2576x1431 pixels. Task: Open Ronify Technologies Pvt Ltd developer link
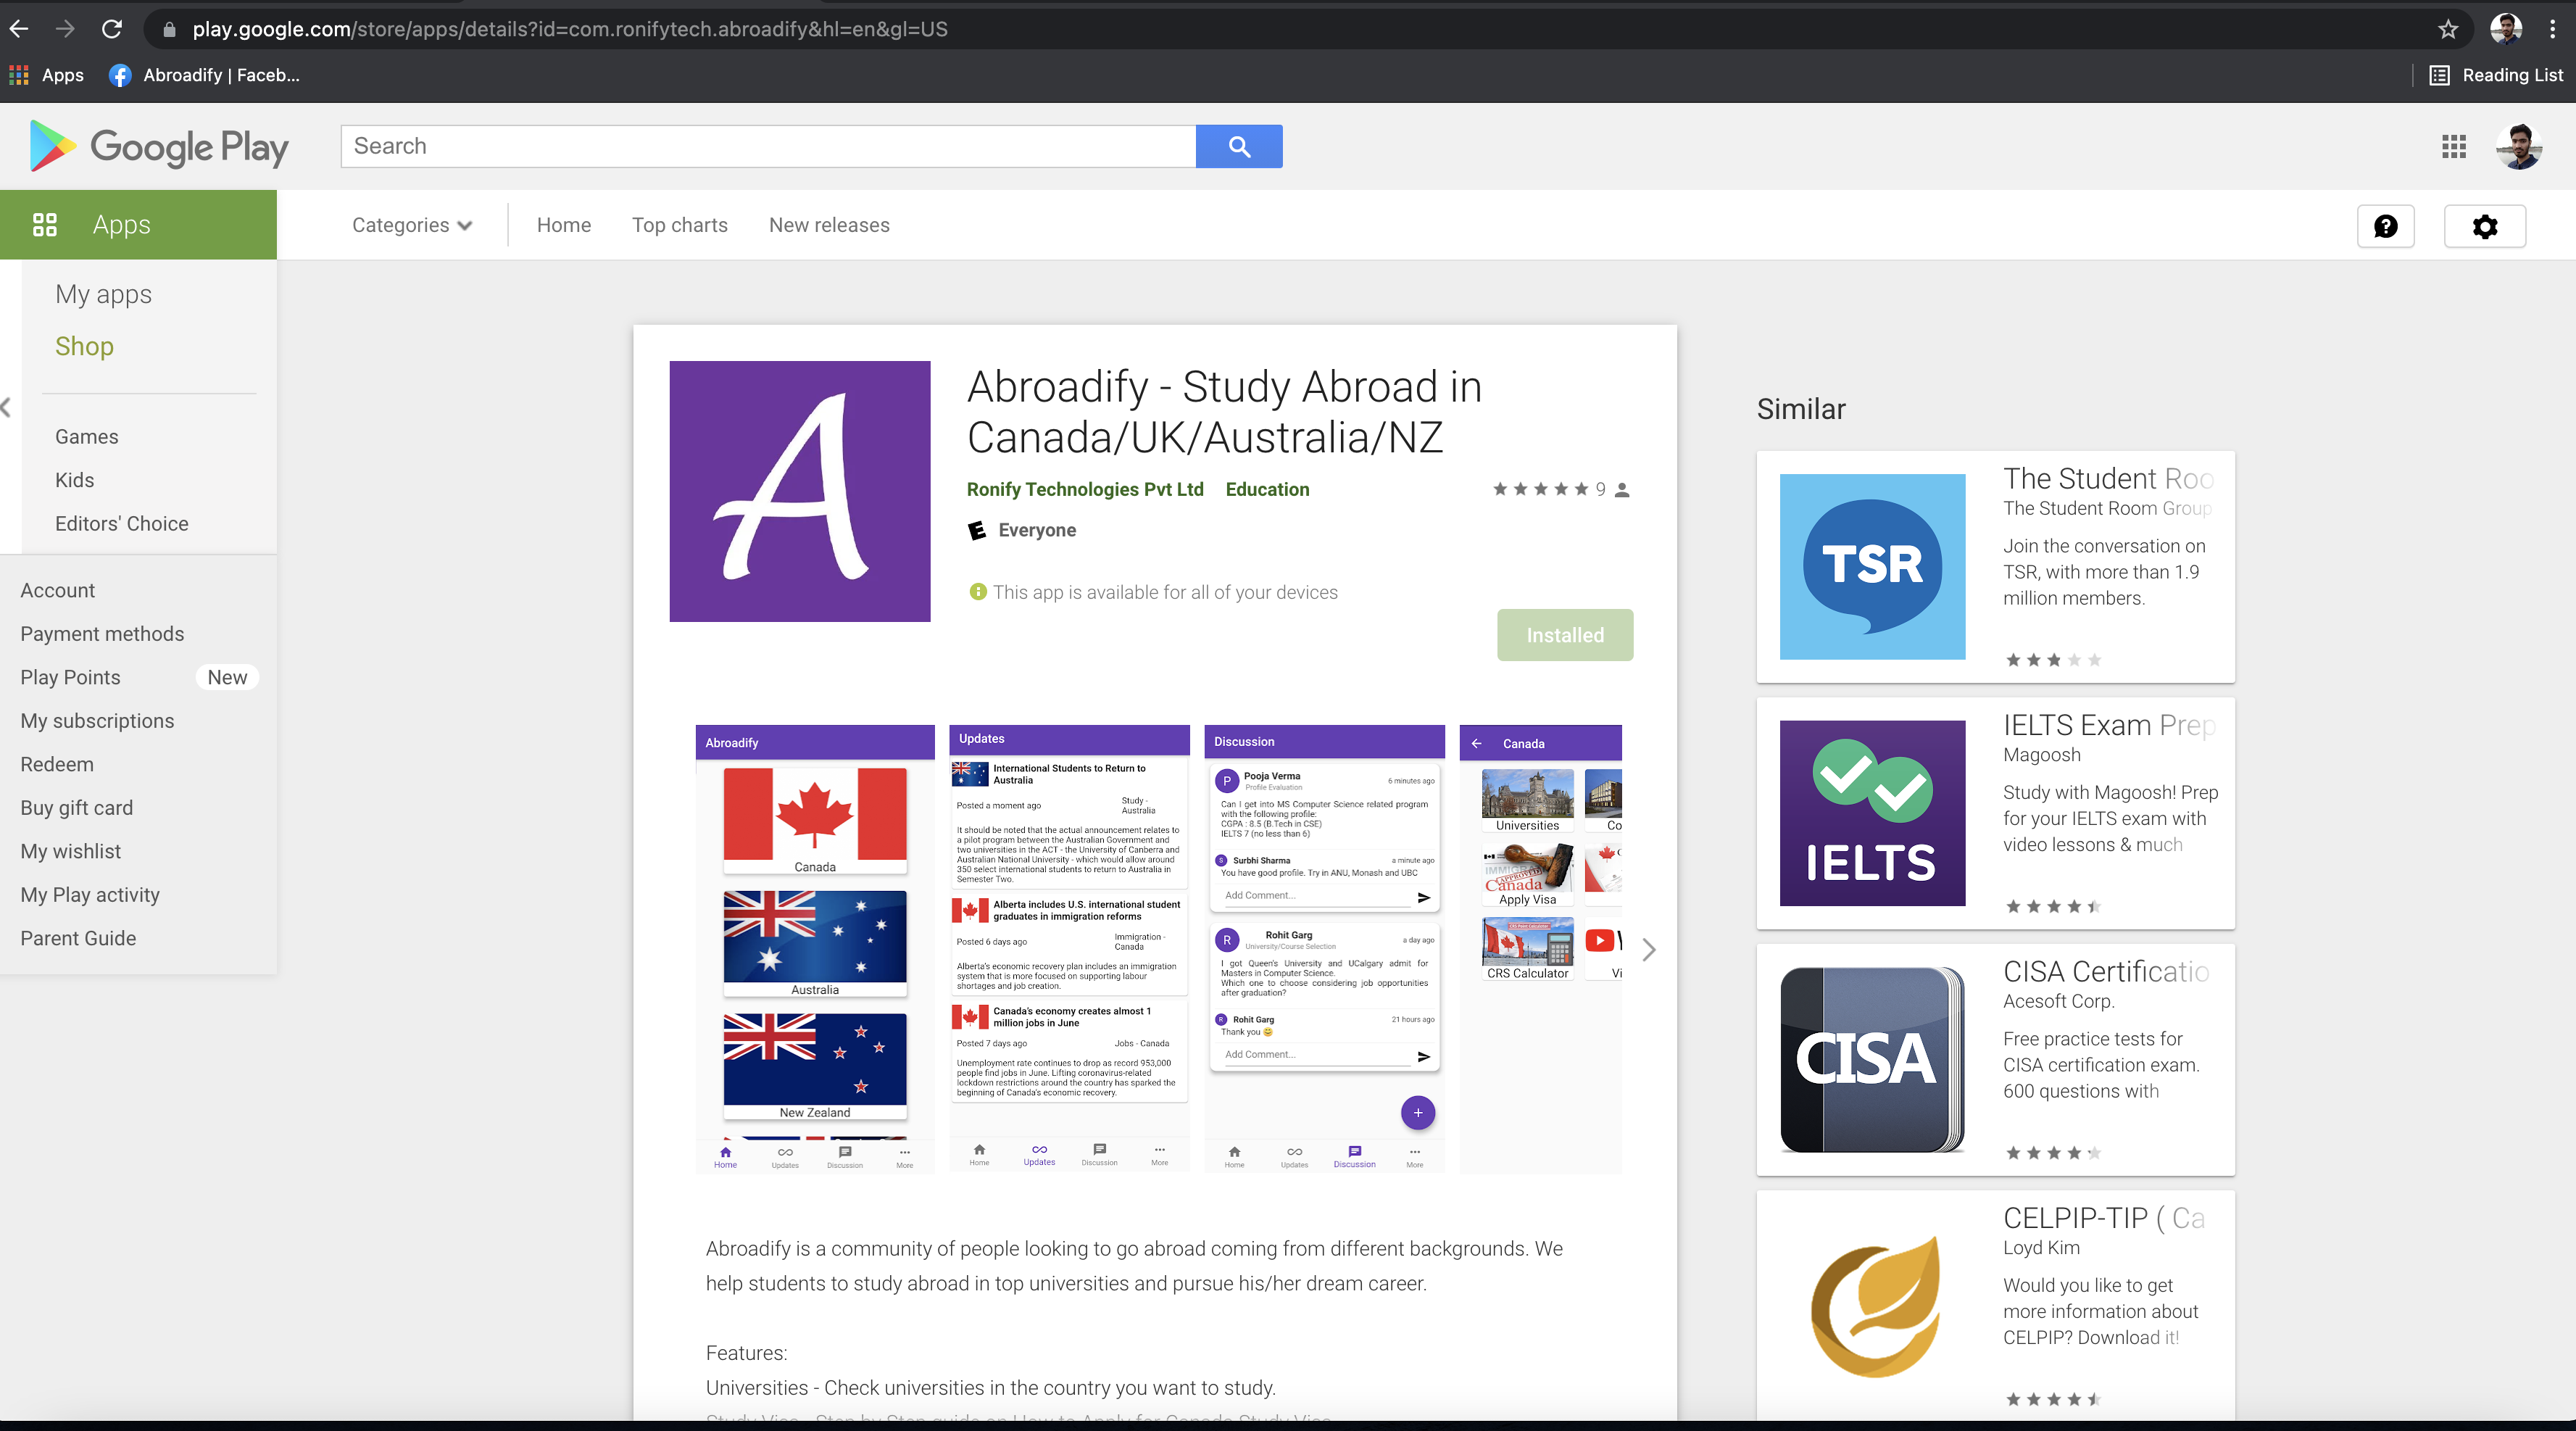coord(1084,489)
